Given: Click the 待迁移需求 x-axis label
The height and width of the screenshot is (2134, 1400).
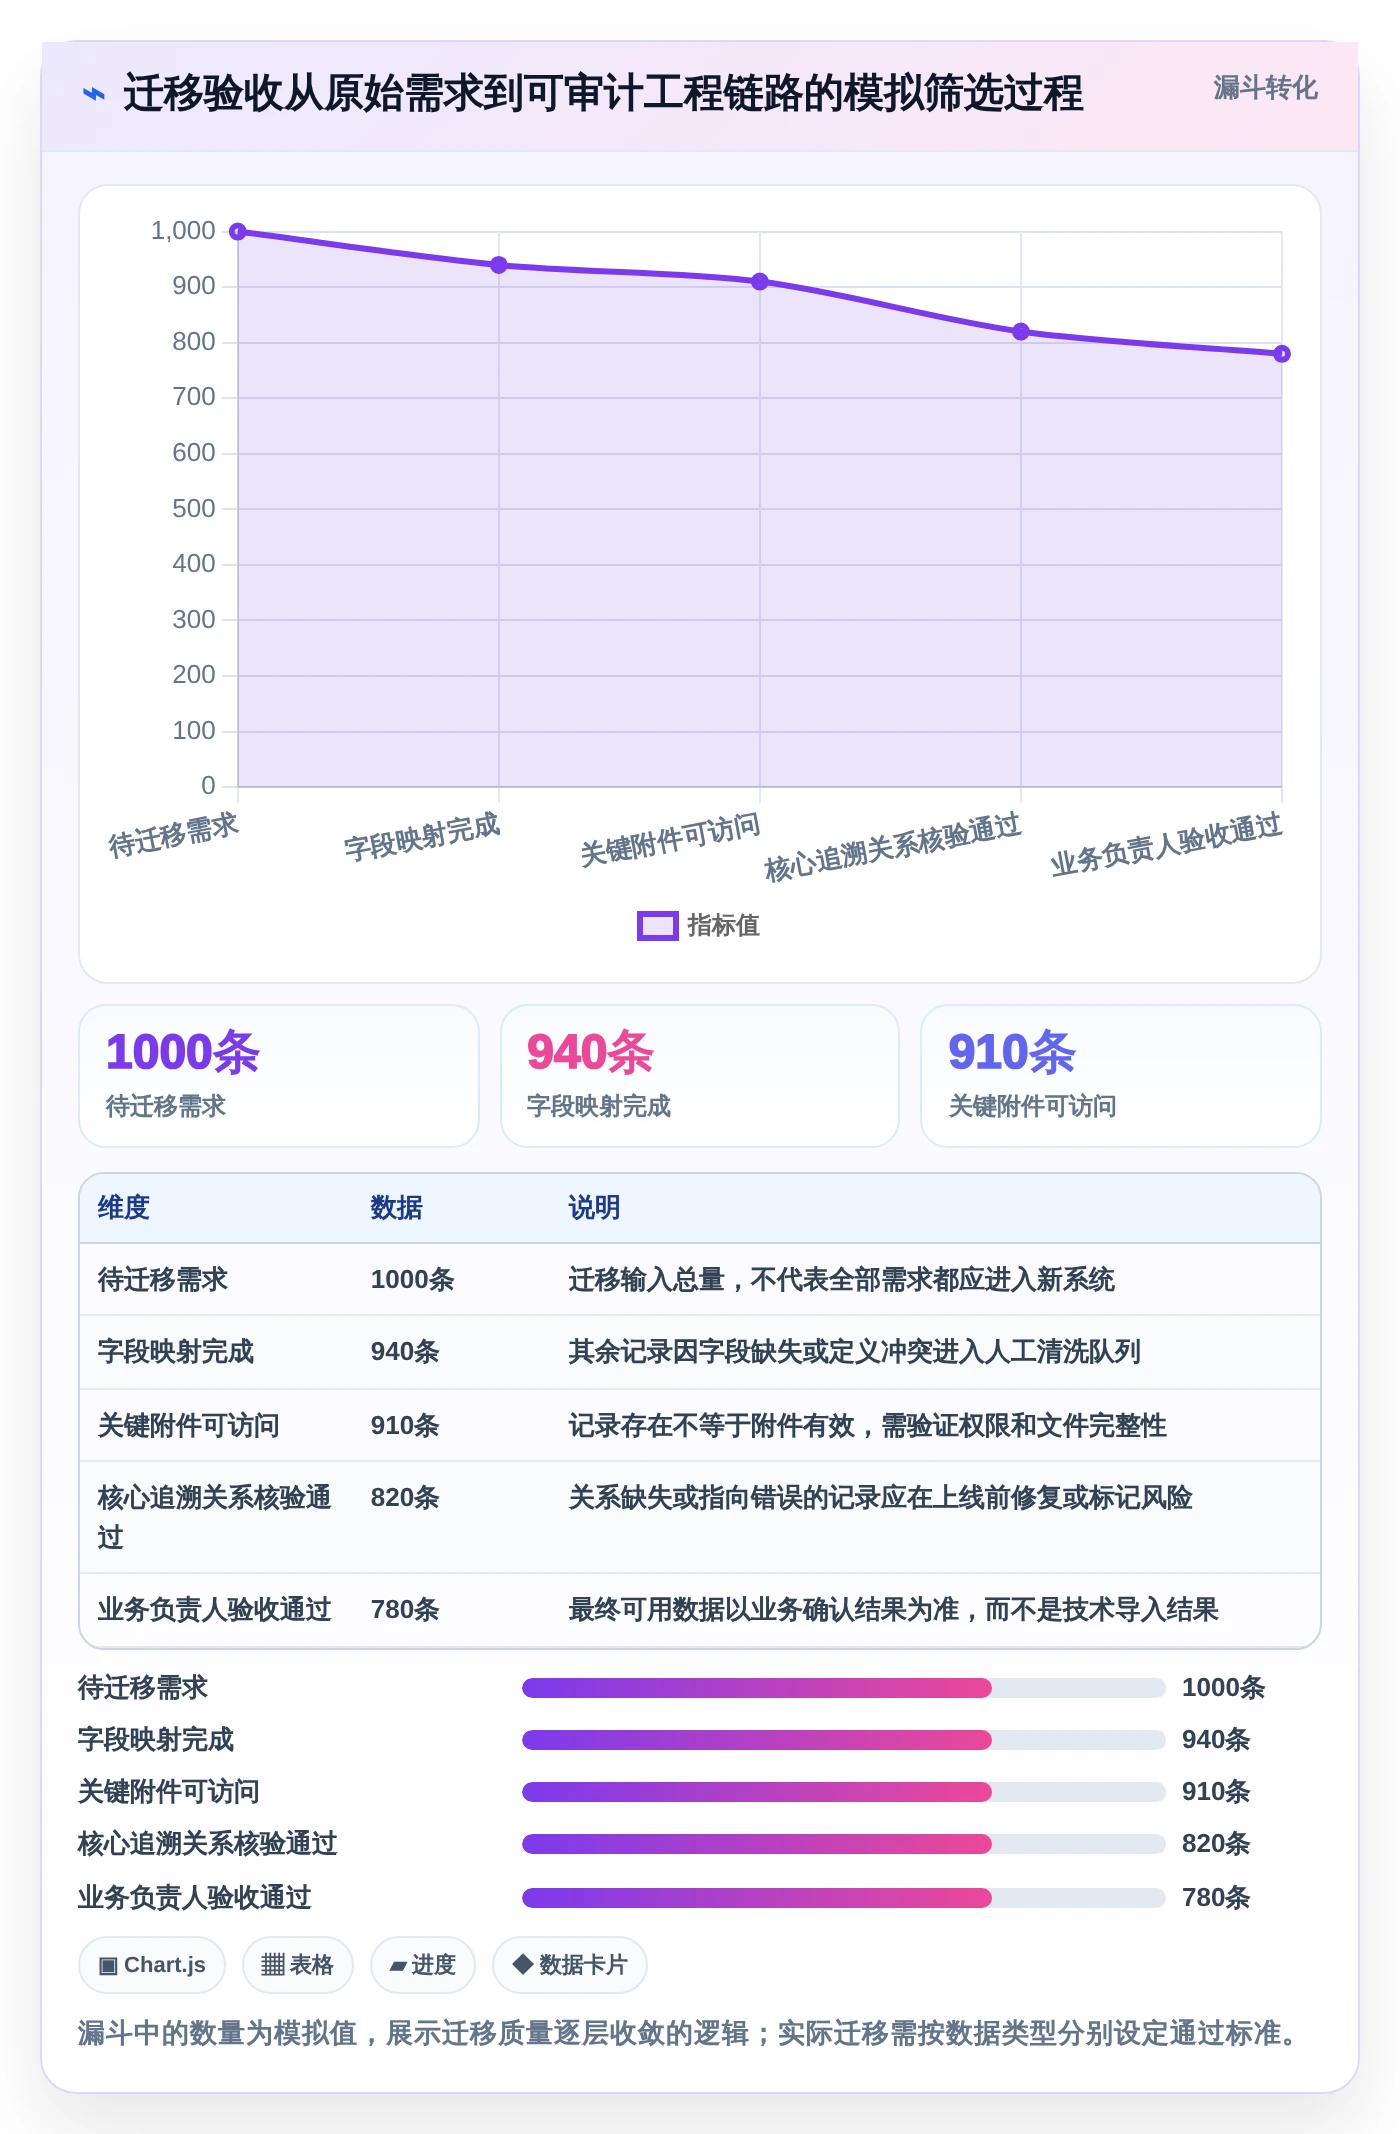Looking at the screenshot, I should click(174, 835).
